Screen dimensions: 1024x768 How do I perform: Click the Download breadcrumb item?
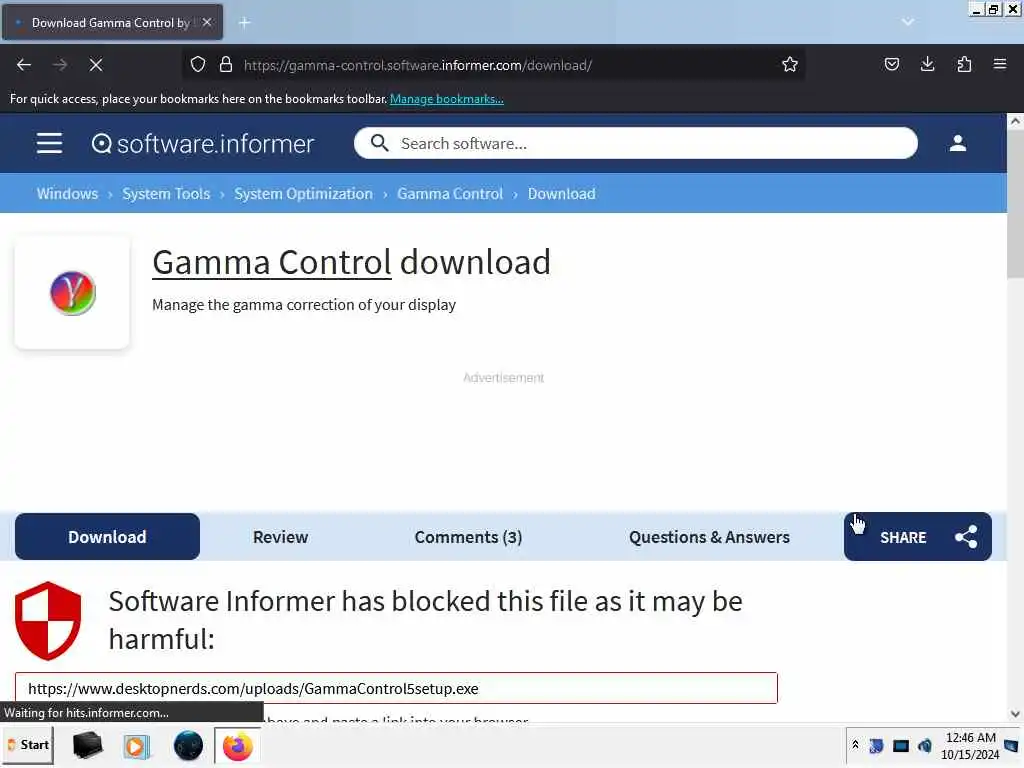[562, 194]
